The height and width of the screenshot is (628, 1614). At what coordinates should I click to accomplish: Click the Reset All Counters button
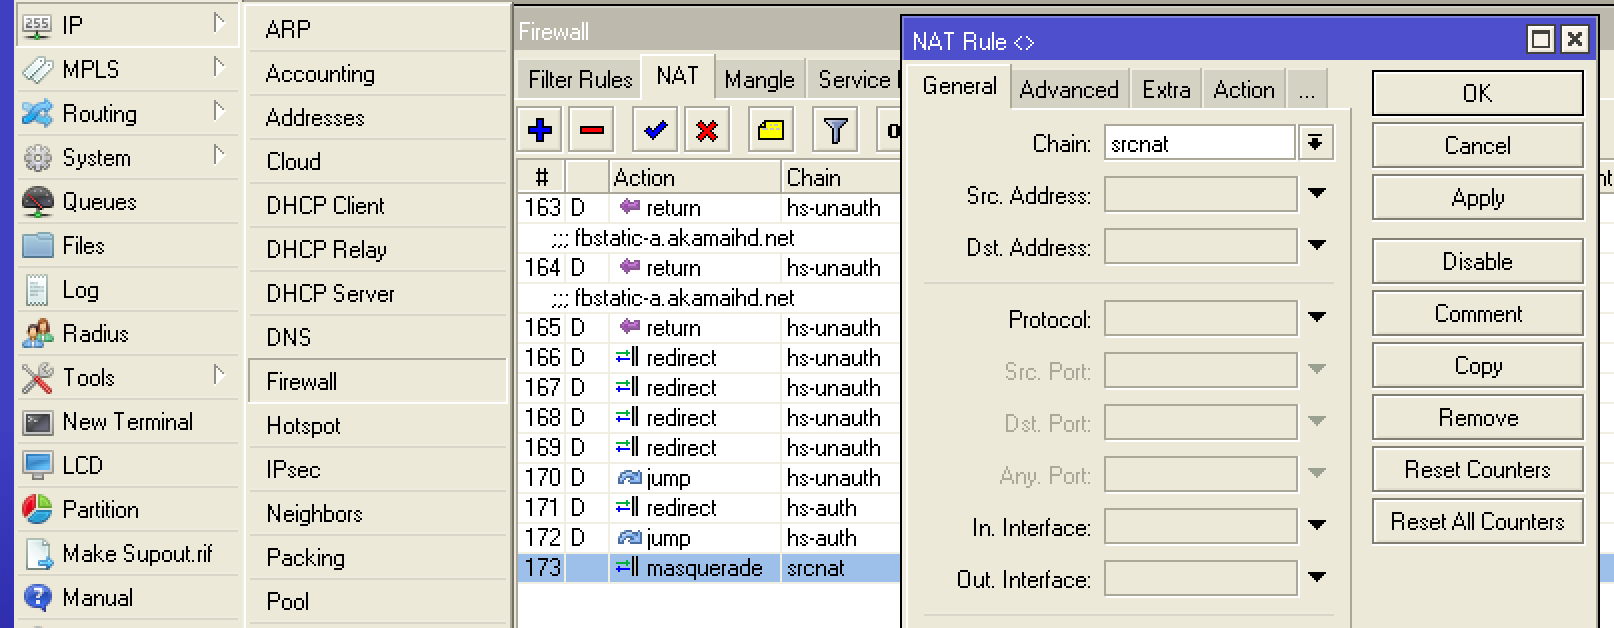(1477, 522)
